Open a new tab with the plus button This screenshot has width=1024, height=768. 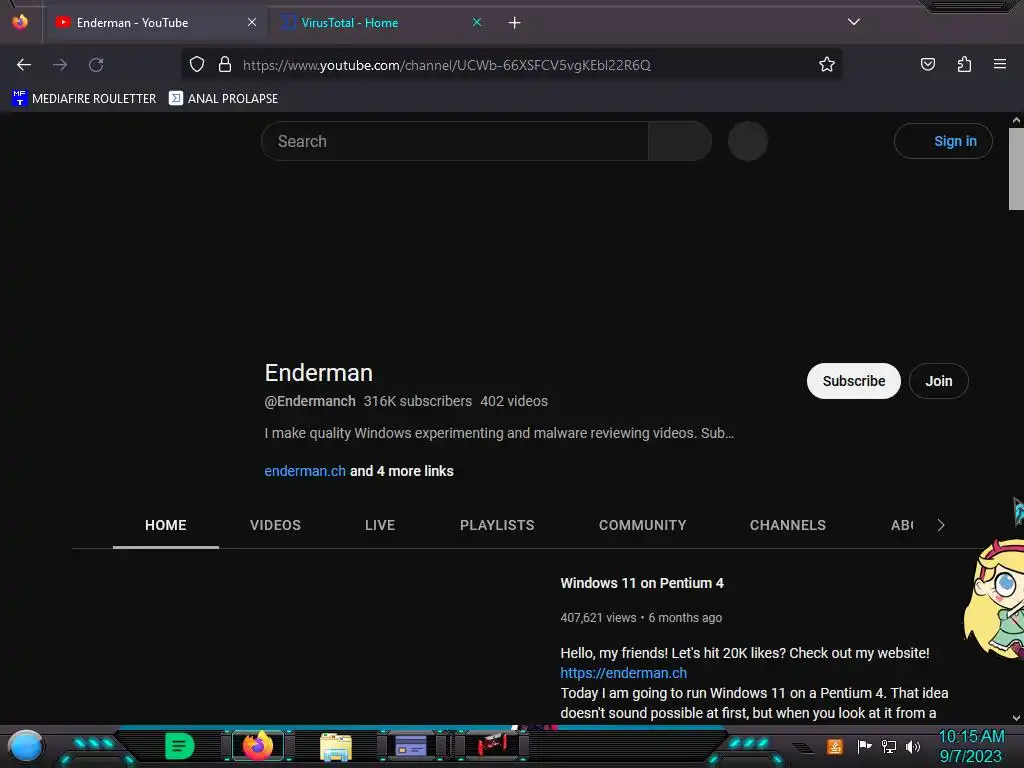coord(515,23)
